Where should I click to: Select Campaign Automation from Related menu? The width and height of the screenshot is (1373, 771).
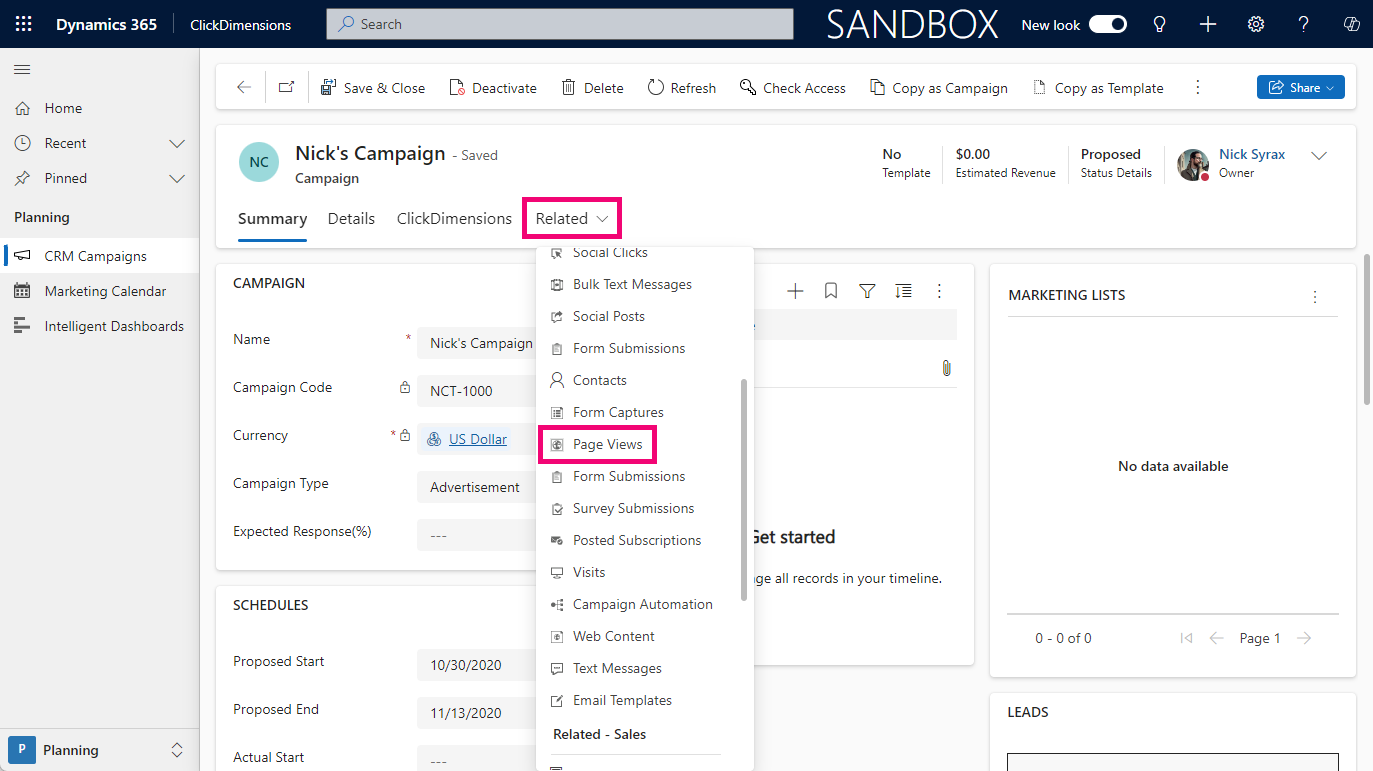644,604
